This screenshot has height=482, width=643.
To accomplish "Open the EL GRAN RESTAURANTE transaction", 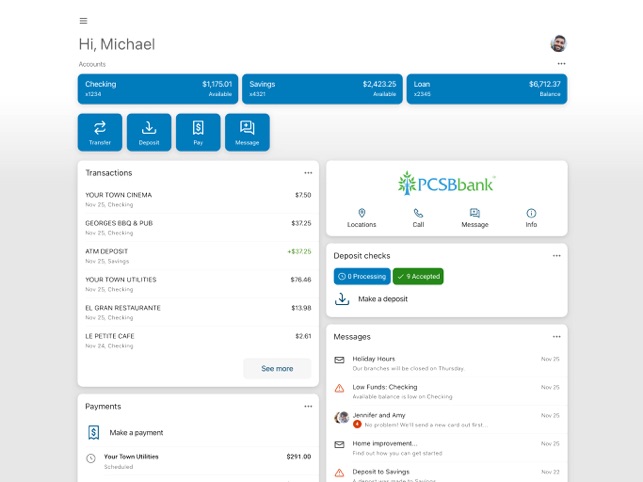I will tap(198, 313).
